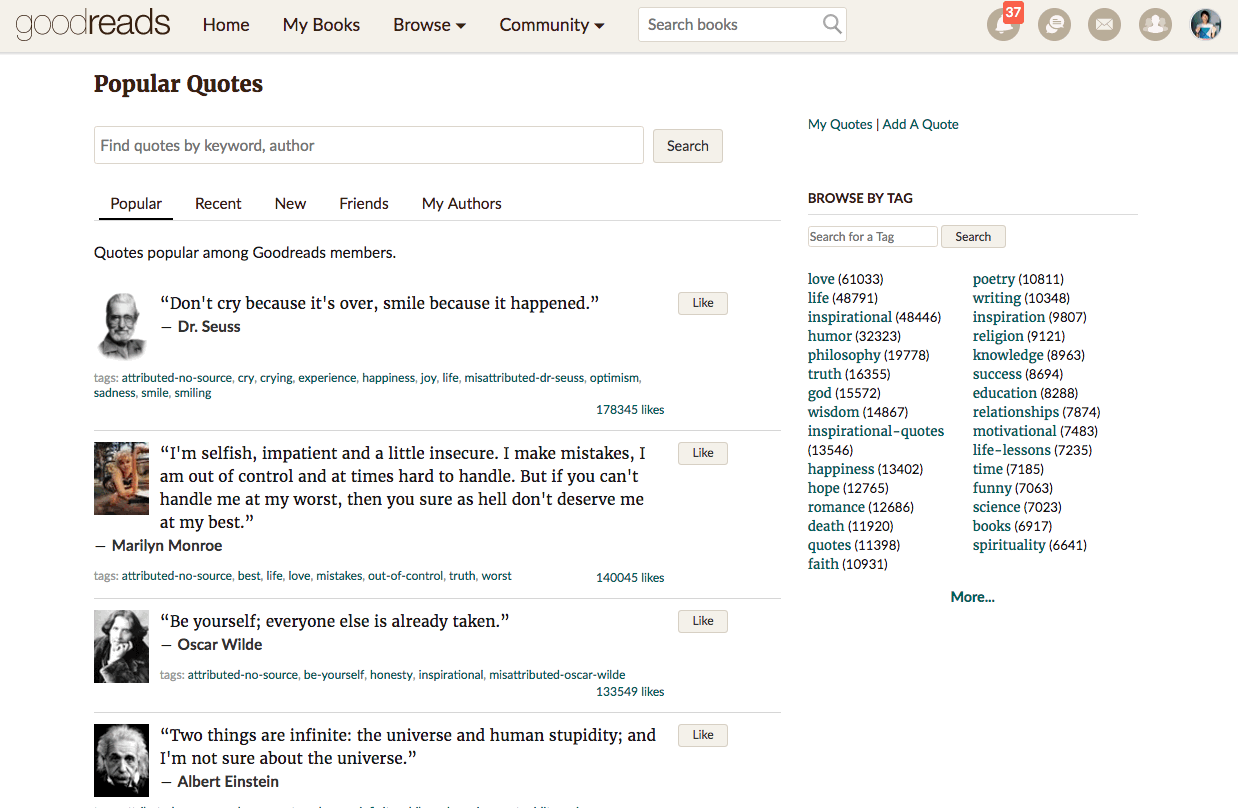Open the discussions speech bubble icon
The image size is (1238, 808).
click(x=1054, y=25)
